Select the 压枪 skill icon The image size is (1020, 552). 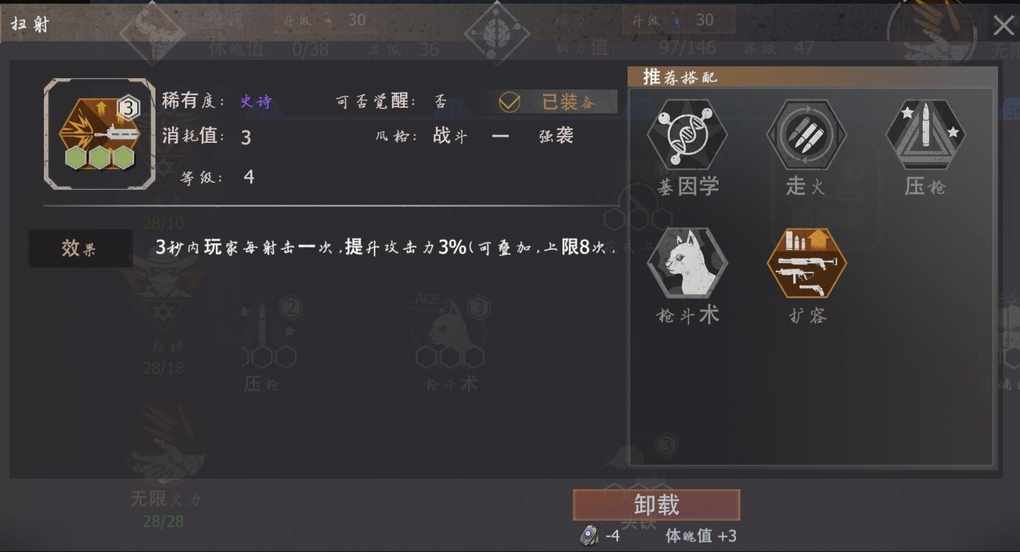click(x=926, y=135)
